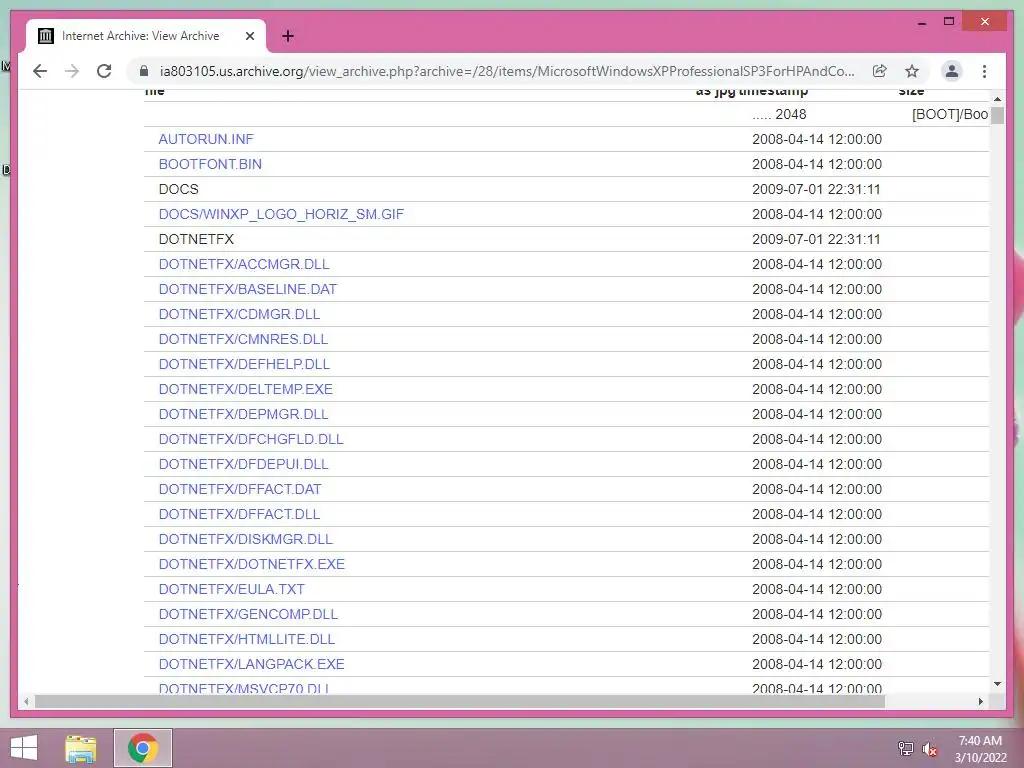Click the 2048 value in first row

click(x=791, y=114)
